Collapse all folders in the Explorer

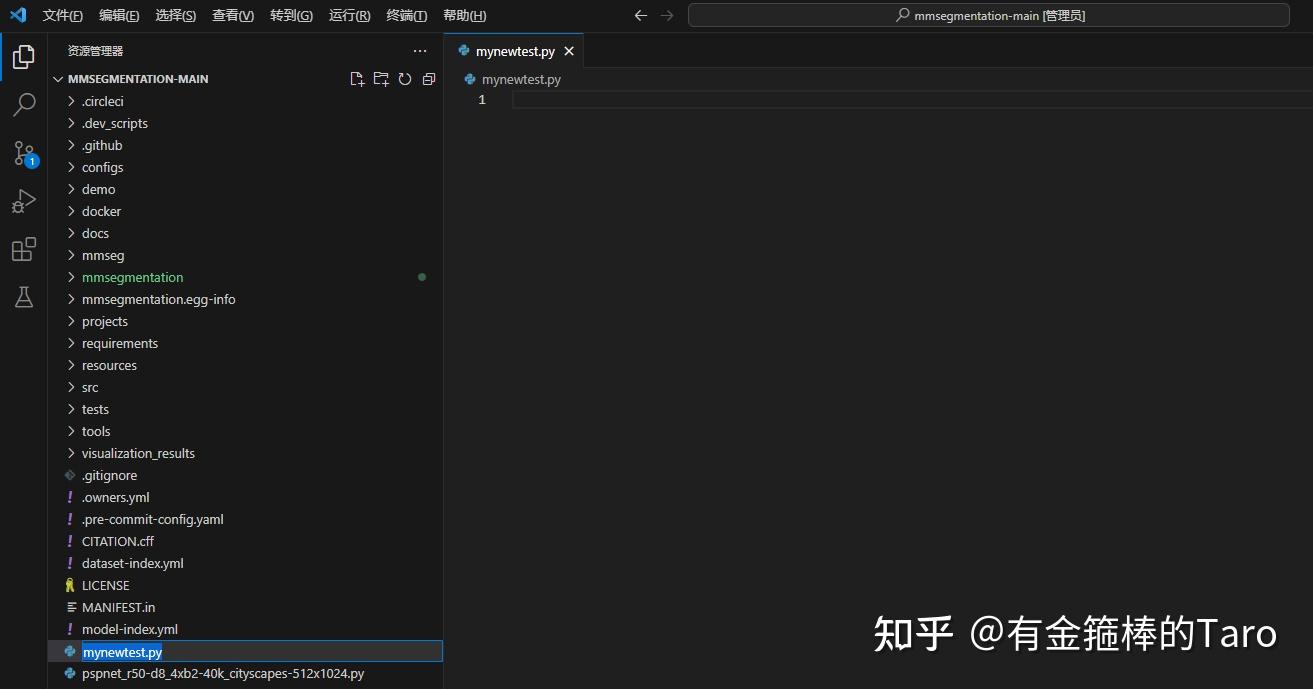pos(429,78)
